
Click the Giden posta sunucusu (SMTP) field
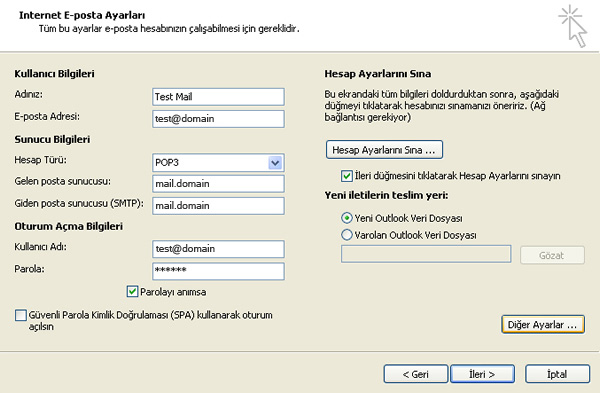tap(218, 206)
